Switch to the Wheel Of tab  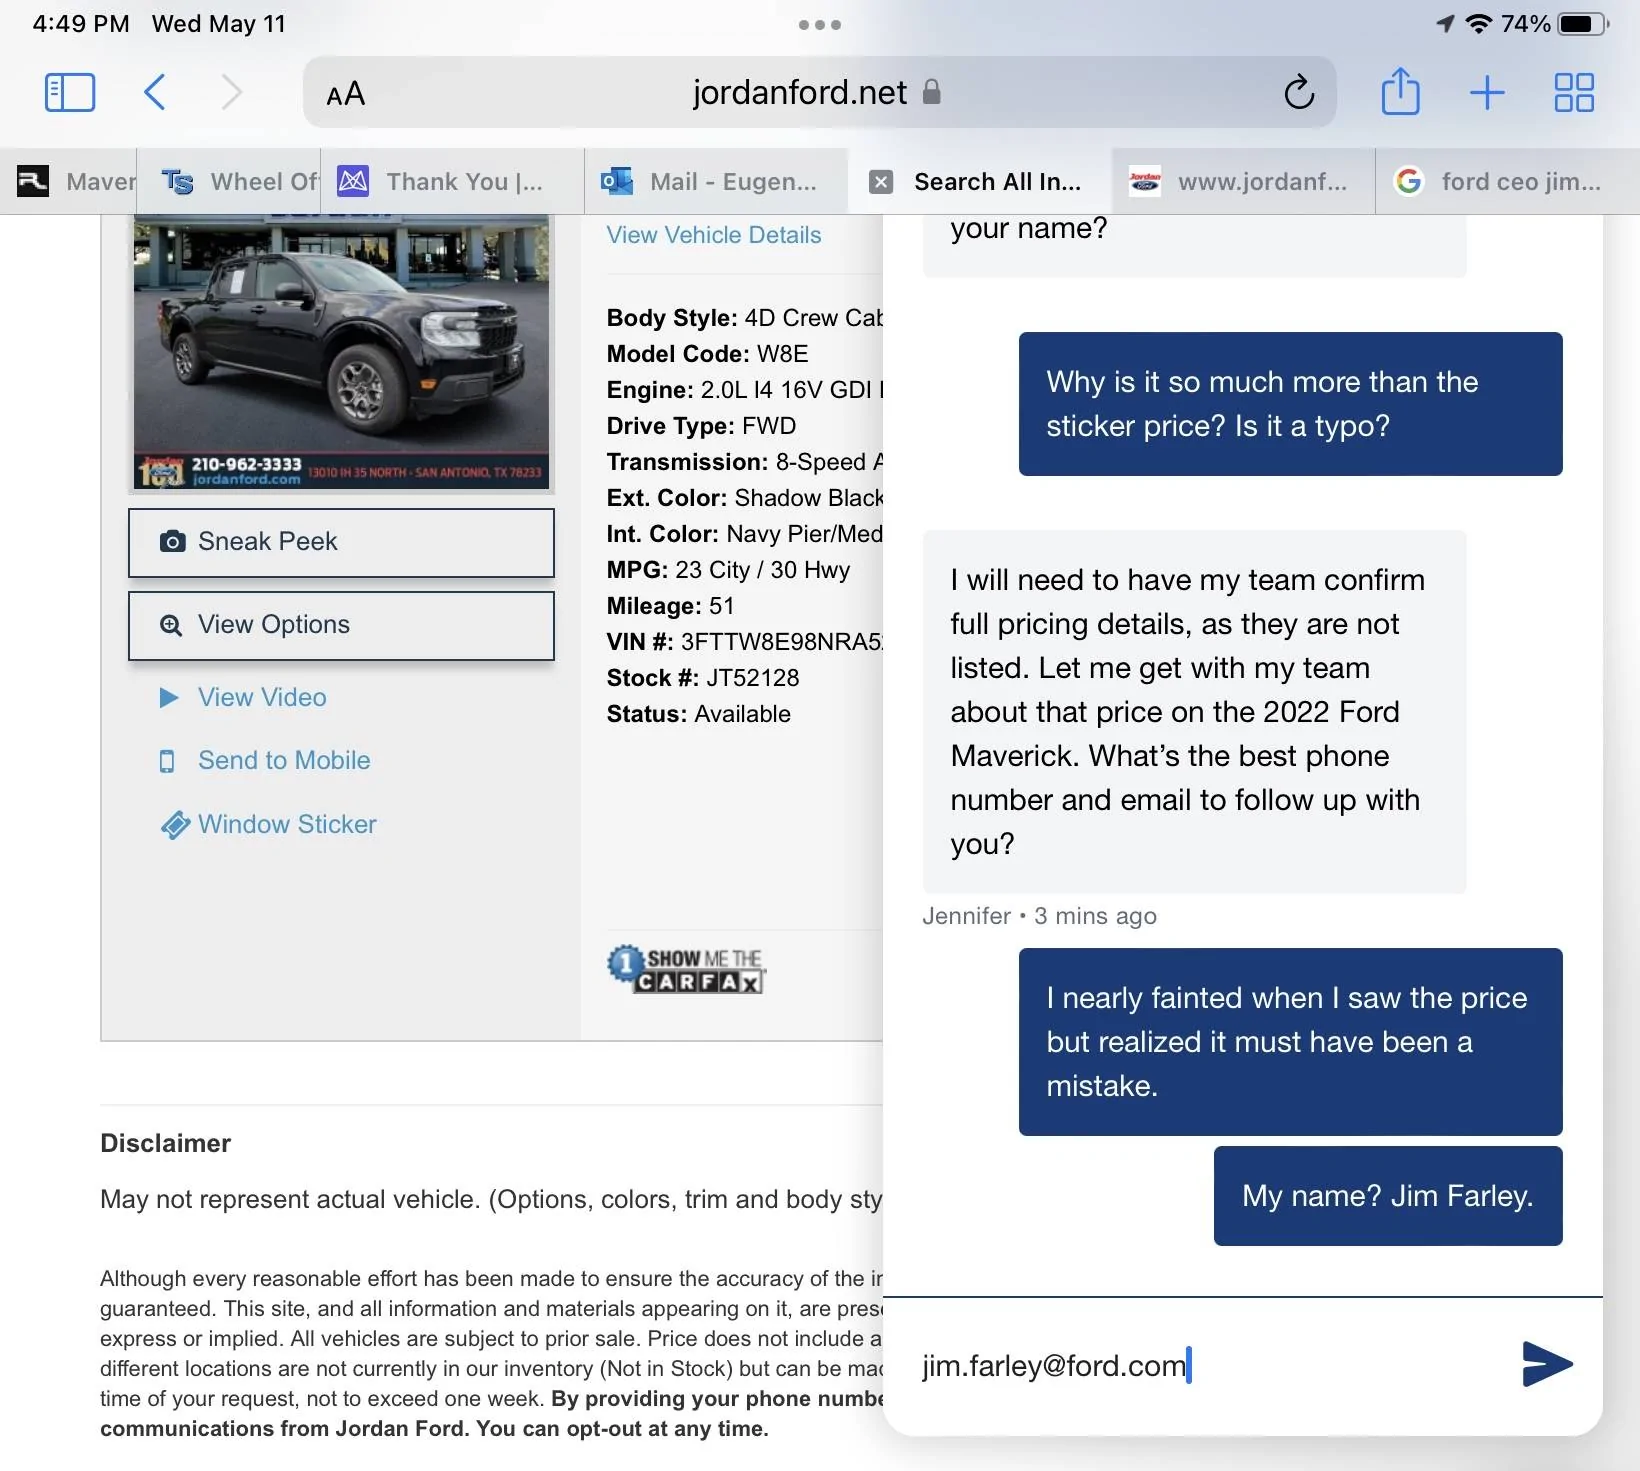click(229, 181)
